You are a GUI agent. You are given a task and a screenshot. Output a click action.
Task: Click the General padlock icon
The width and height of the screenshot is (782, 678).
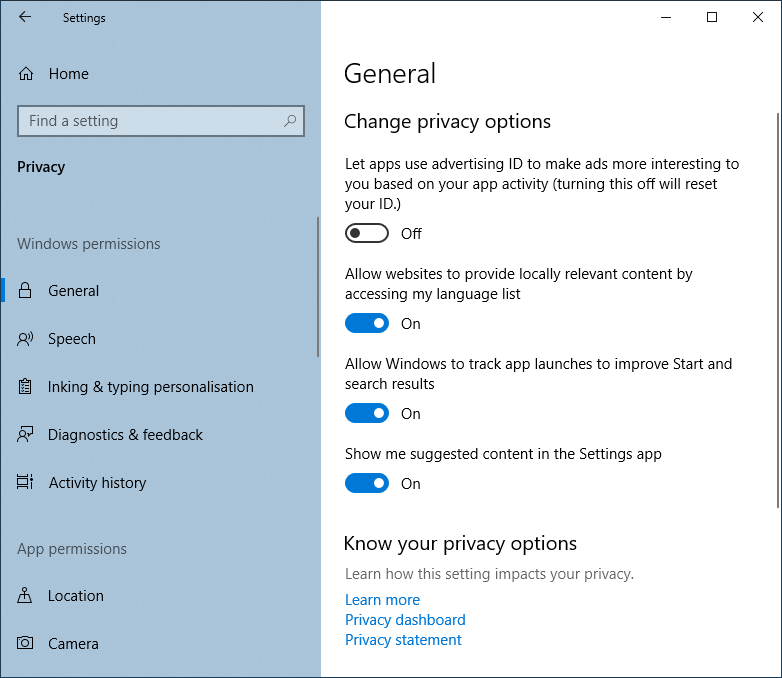[x=25, y=290]
